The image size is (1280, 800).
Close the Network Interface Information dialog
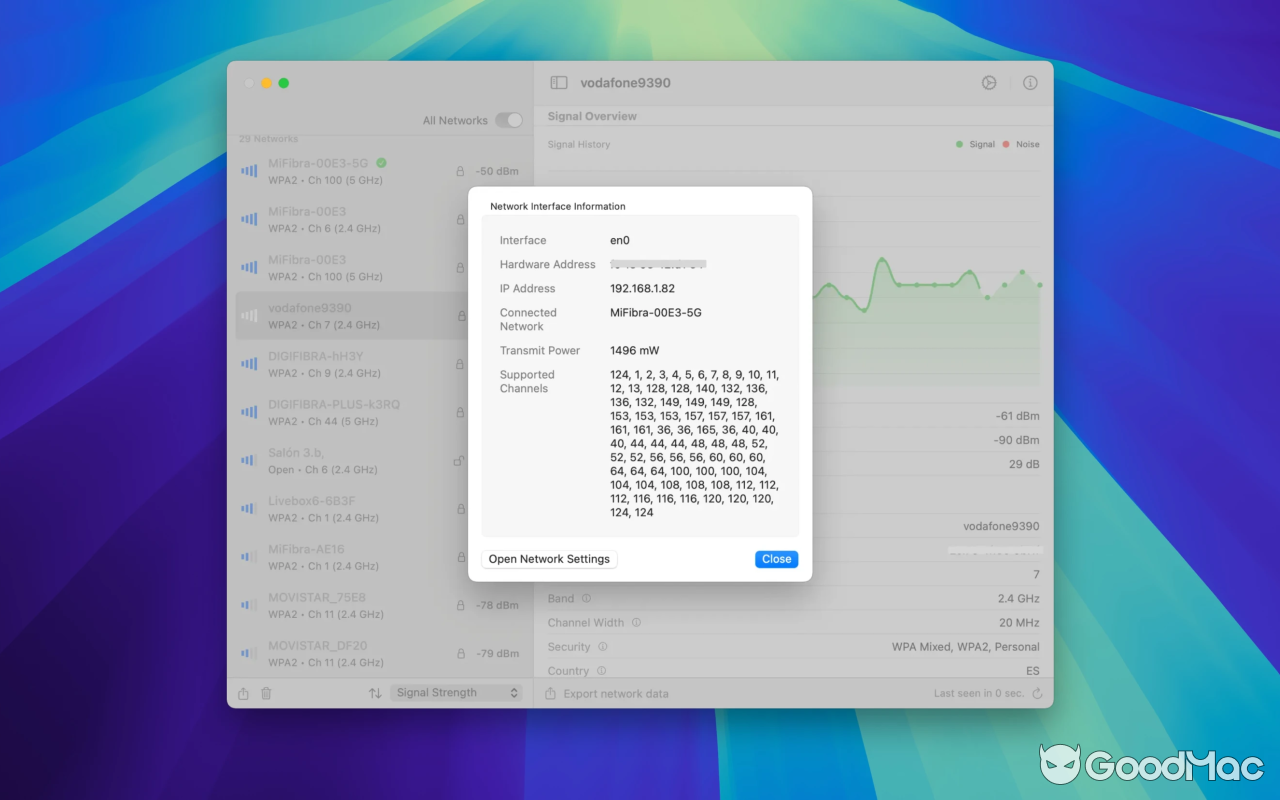tap(776, 559)
